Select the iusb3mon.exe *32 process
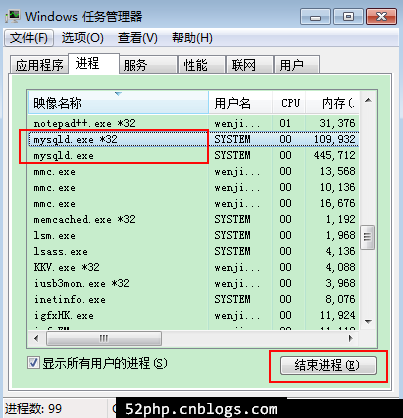The height and width of the screenshot is (418, 403). pos(193,283)
